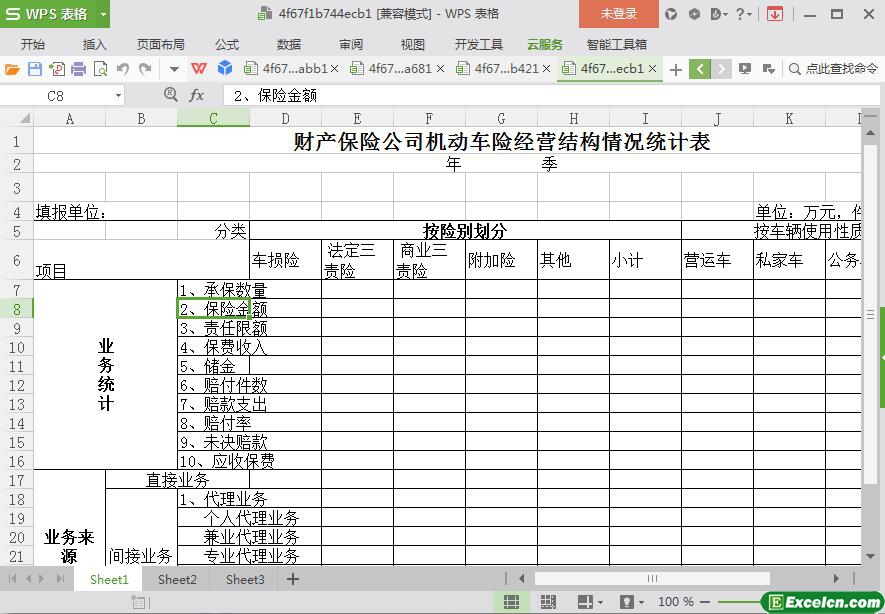
Task: Open file with the folder icon
Action: click(x=12, y=69)
